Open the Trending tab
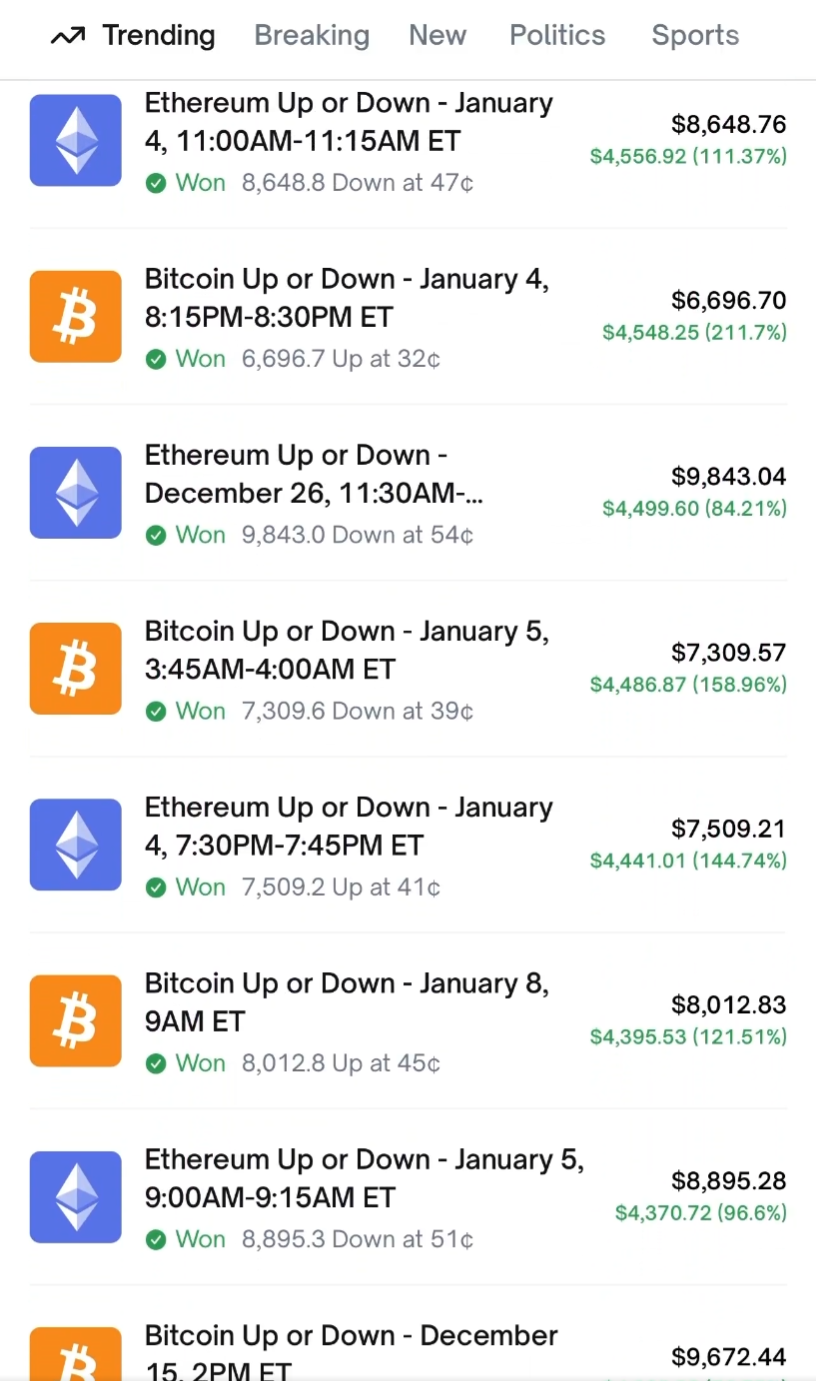Image resolution: width=816 pixels, height=1381 pixels. (x=158, y=36)
